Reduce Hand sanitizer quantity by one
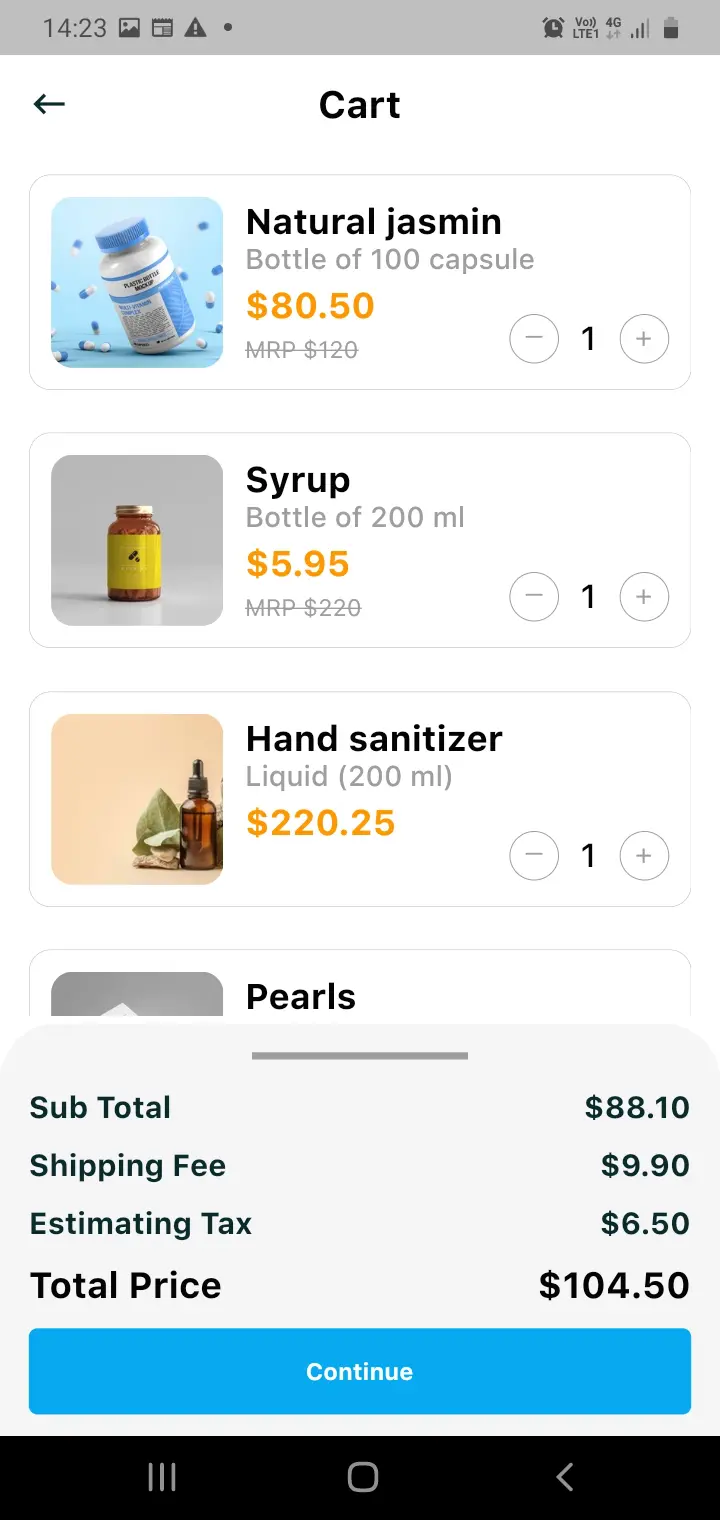Screen dimensions: 720x1520 point(534,856)
